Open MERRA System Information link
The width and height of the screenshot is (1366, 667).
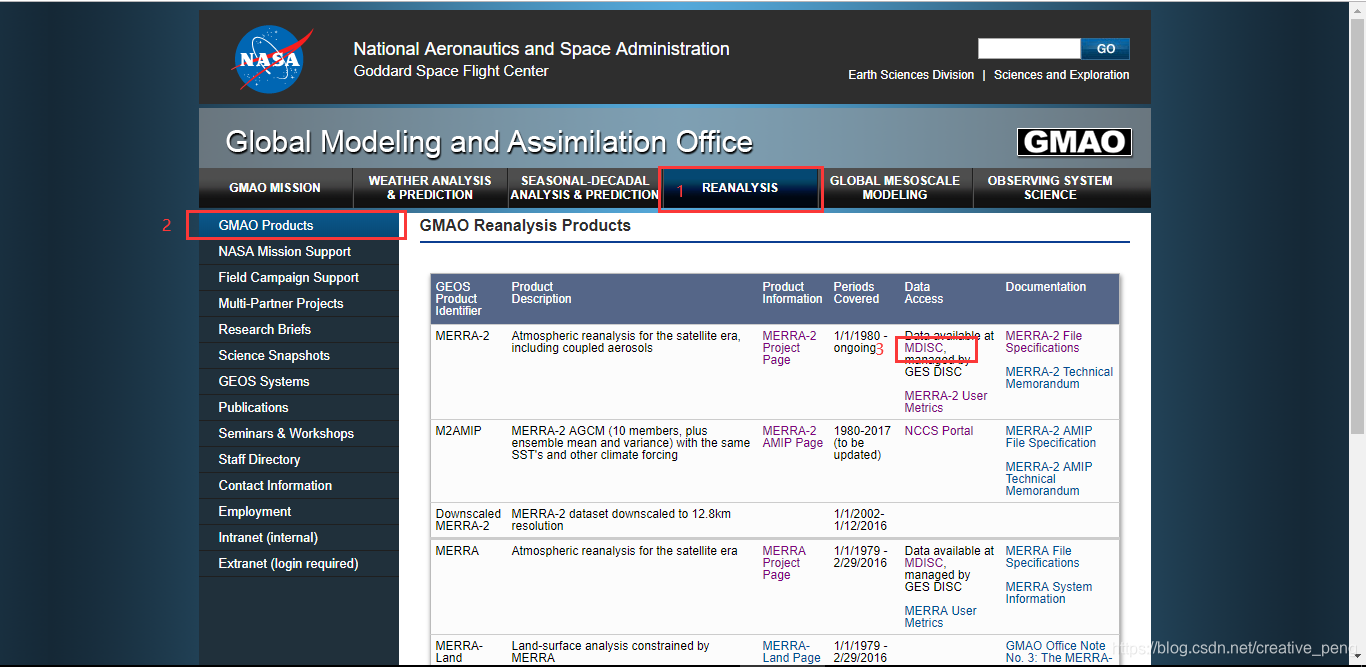pos(1049,593)
